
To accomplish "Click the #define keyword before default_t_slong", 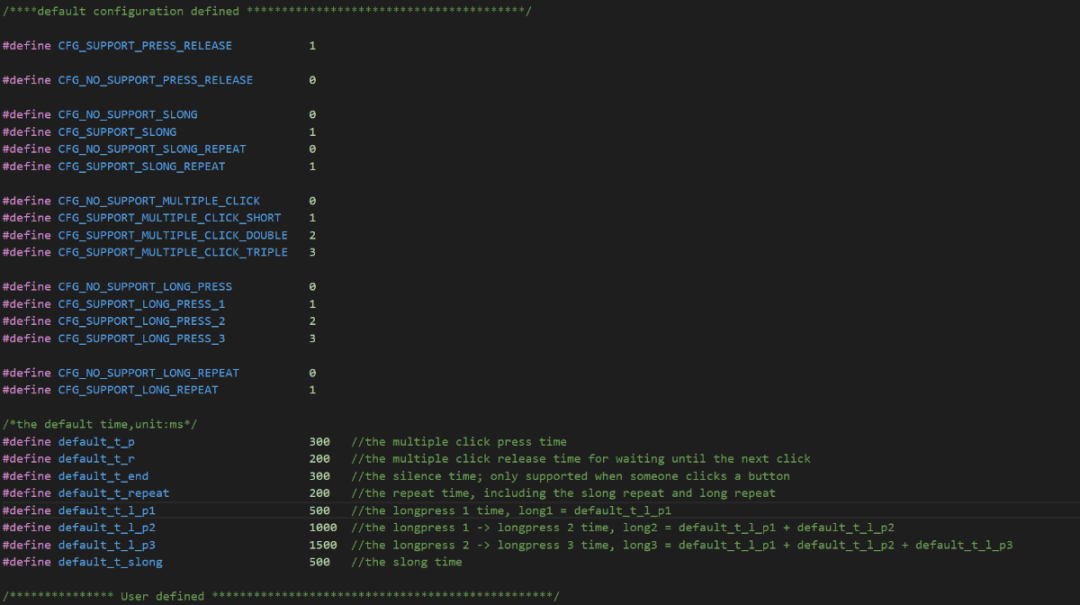I will pyautogui.click(x=26, y=562).
